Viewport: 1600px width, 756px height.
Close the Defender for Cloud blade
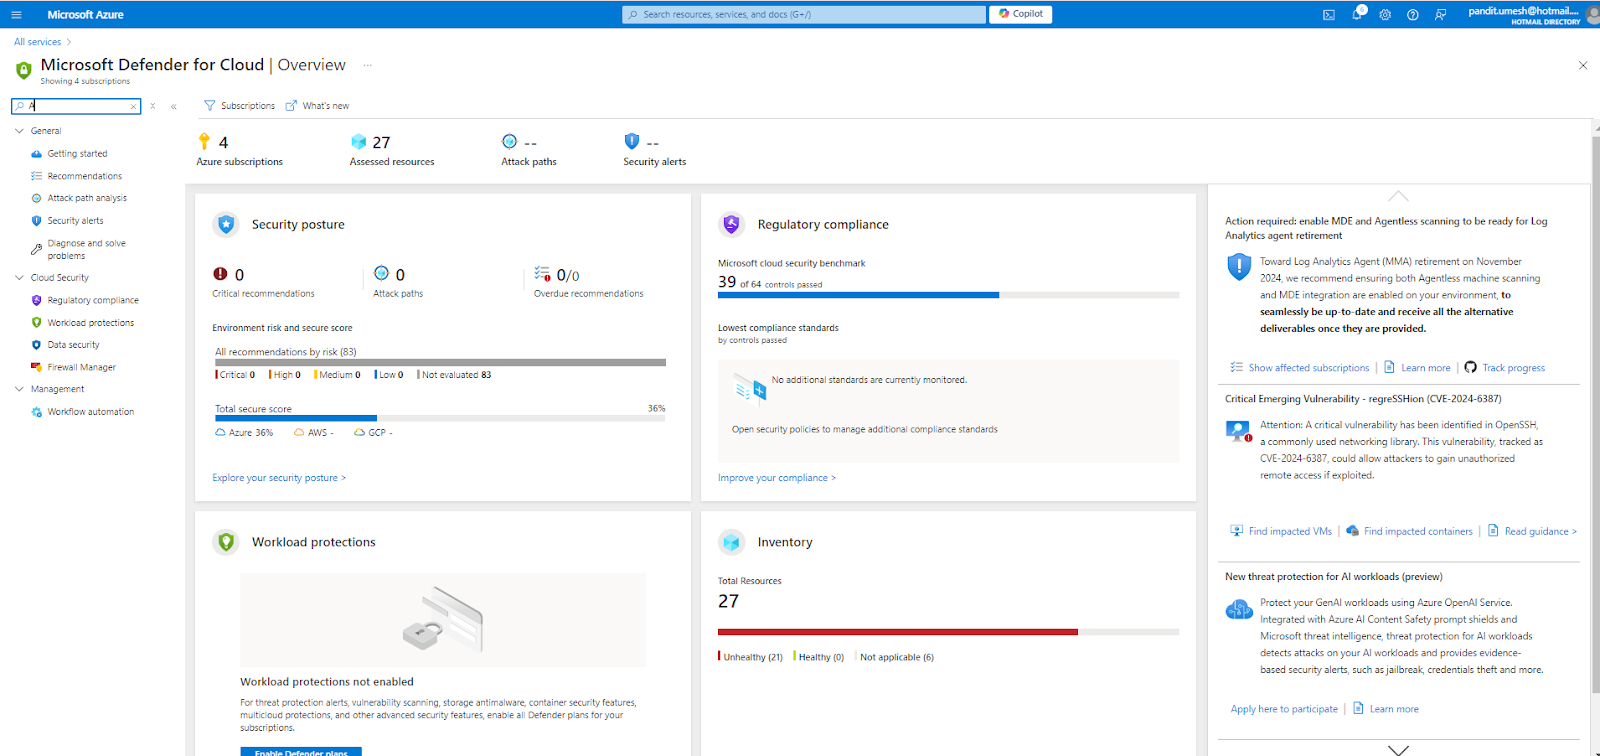click(x=1583, y=65)
